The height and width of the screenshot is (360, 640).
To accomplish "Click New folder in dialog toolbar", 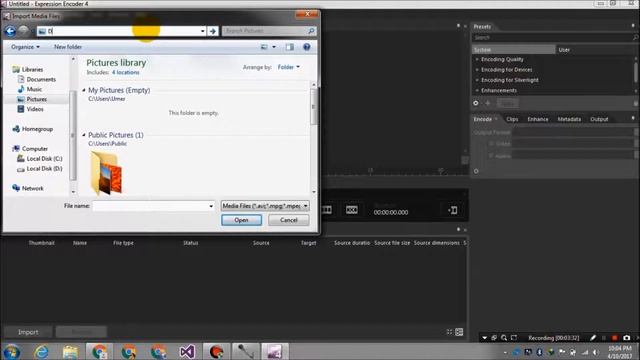I will [x=68, y=47].
